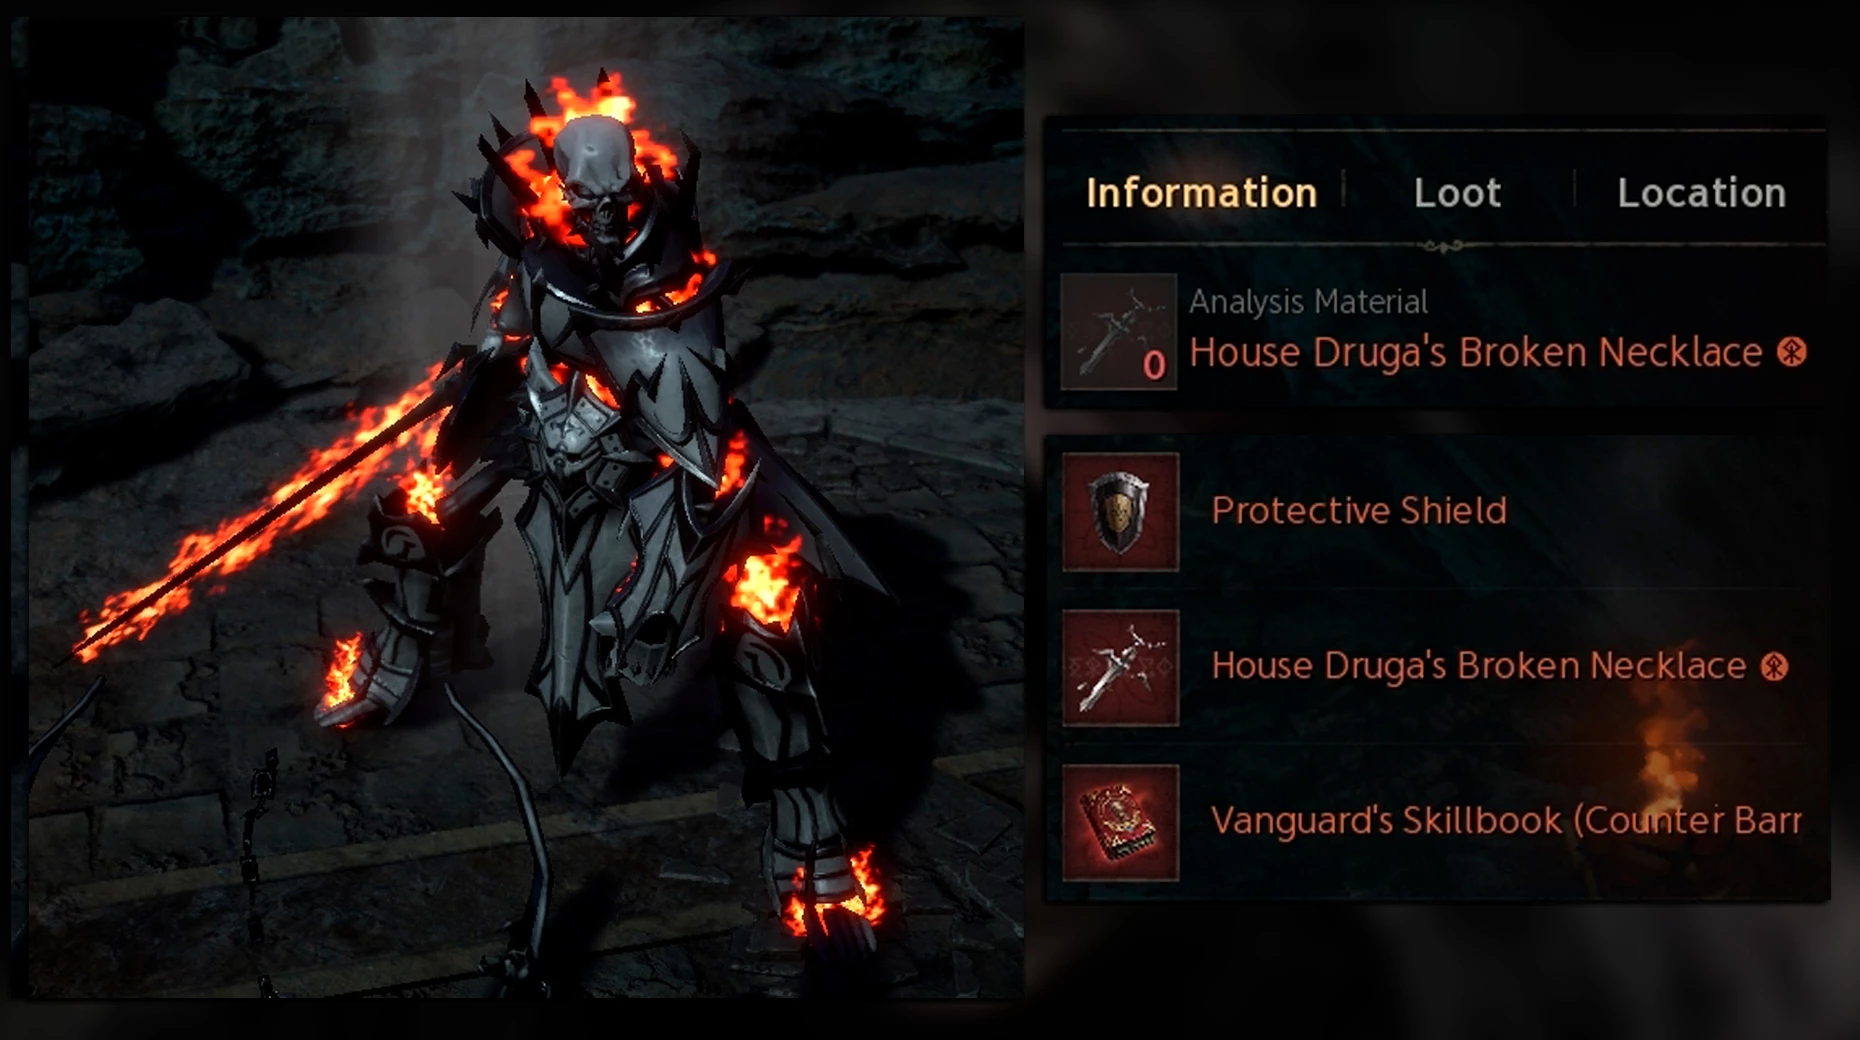Open the Location tab
This screenshot has width=1860, height=1040.
pyautogui.click(x=1701, y=193)
